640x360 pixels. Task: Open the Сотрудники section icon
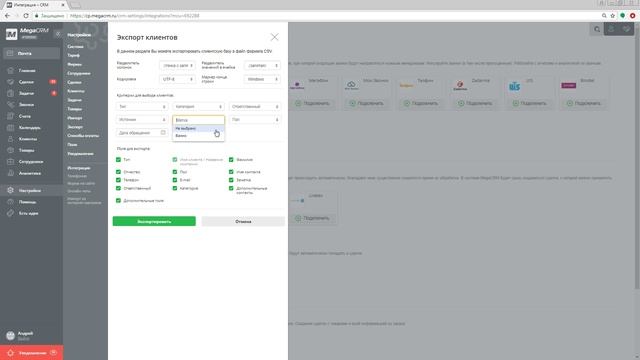[x=11, y=162]
